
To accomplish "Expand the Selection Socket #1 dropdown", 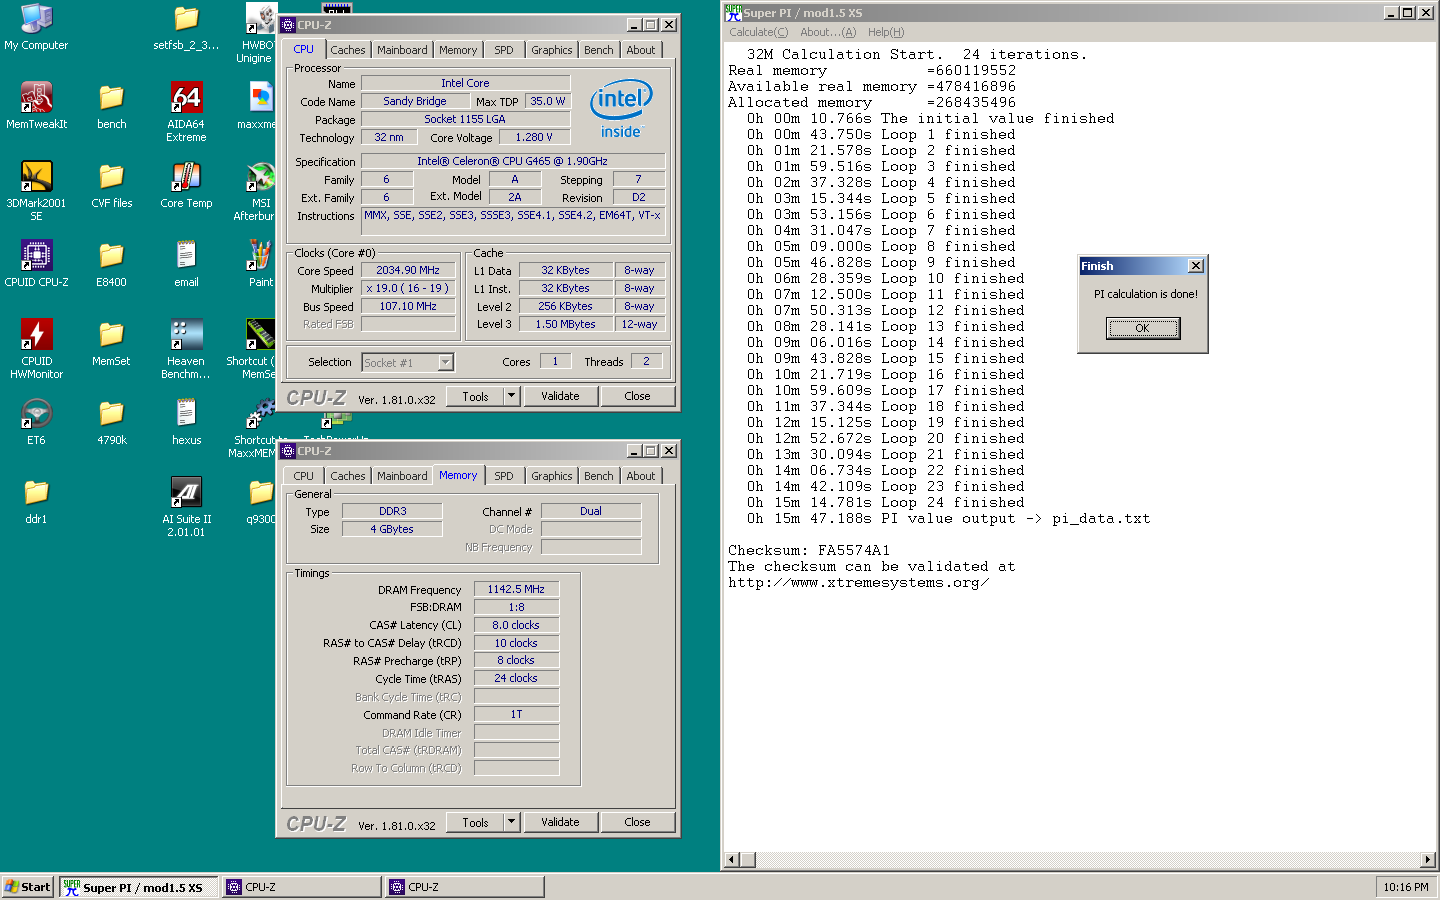I will coord(446,362).
